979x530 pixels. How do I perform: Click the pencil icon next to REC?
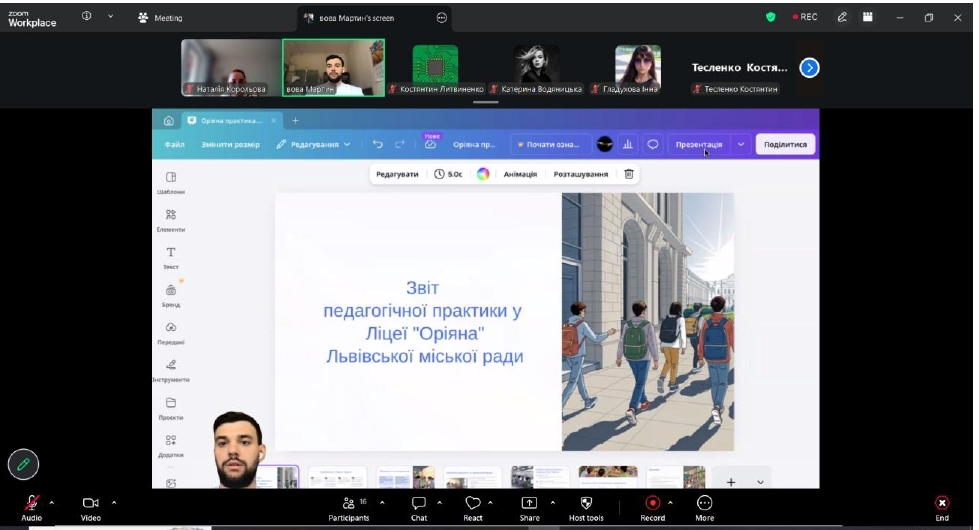842,17
